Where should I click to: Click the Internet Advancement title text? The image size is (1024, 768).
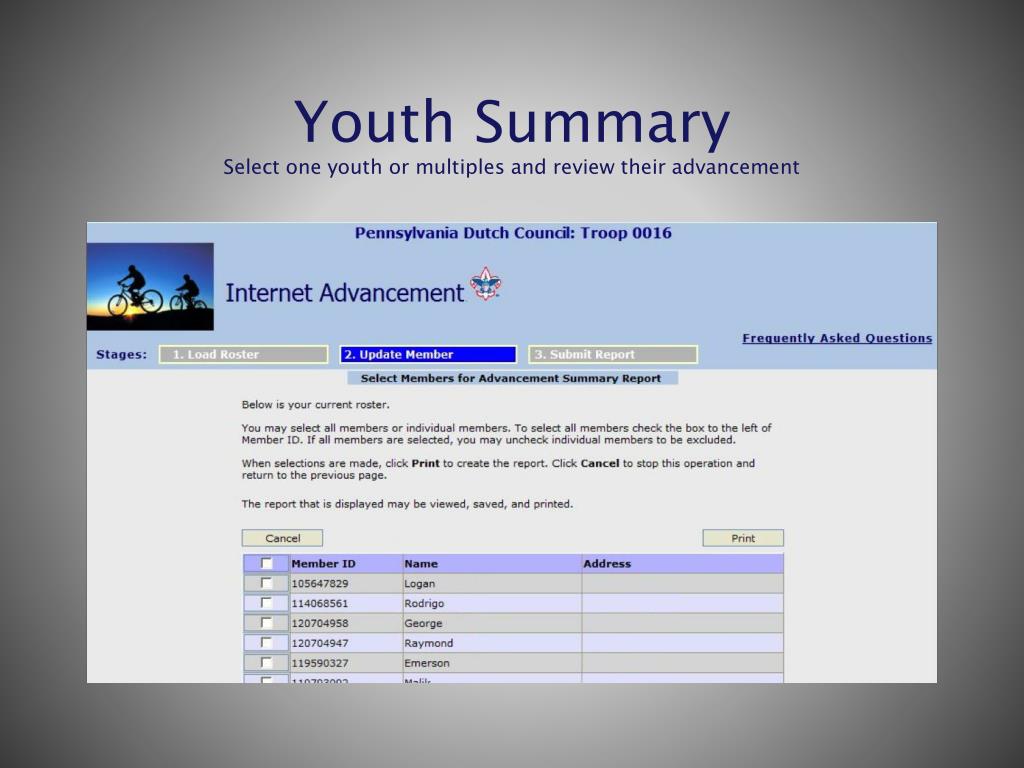click(344, 293)
